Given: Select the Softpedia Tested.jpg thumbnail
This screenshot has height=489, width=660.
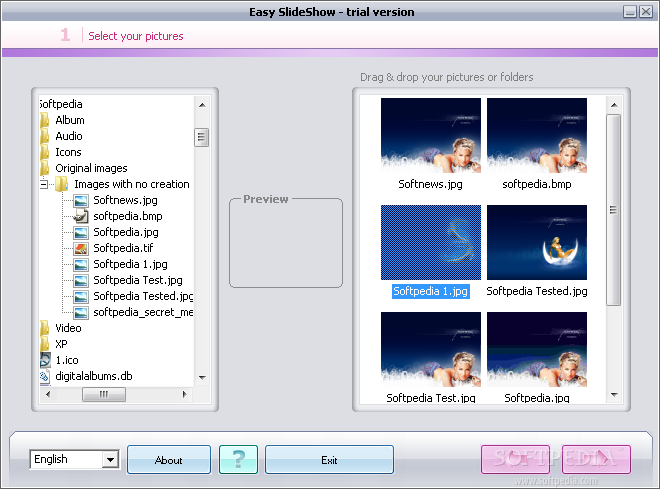Looking at the screenshot, I should click(x=537, y=242).
